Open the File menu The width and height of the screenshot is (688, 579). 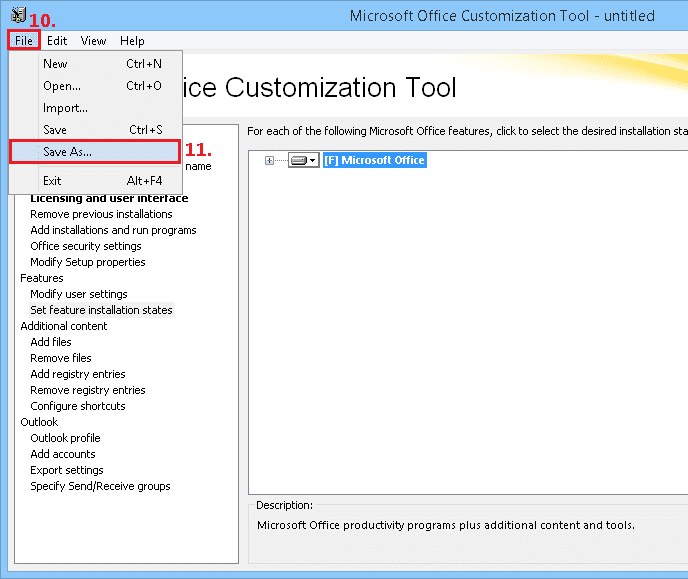pos(24,41)
